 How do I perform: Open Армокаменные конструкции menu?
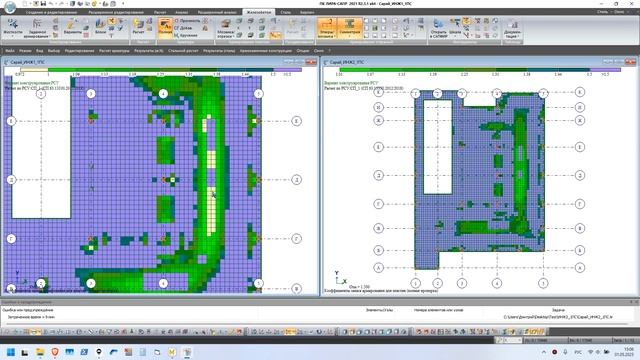coord(266,51)
